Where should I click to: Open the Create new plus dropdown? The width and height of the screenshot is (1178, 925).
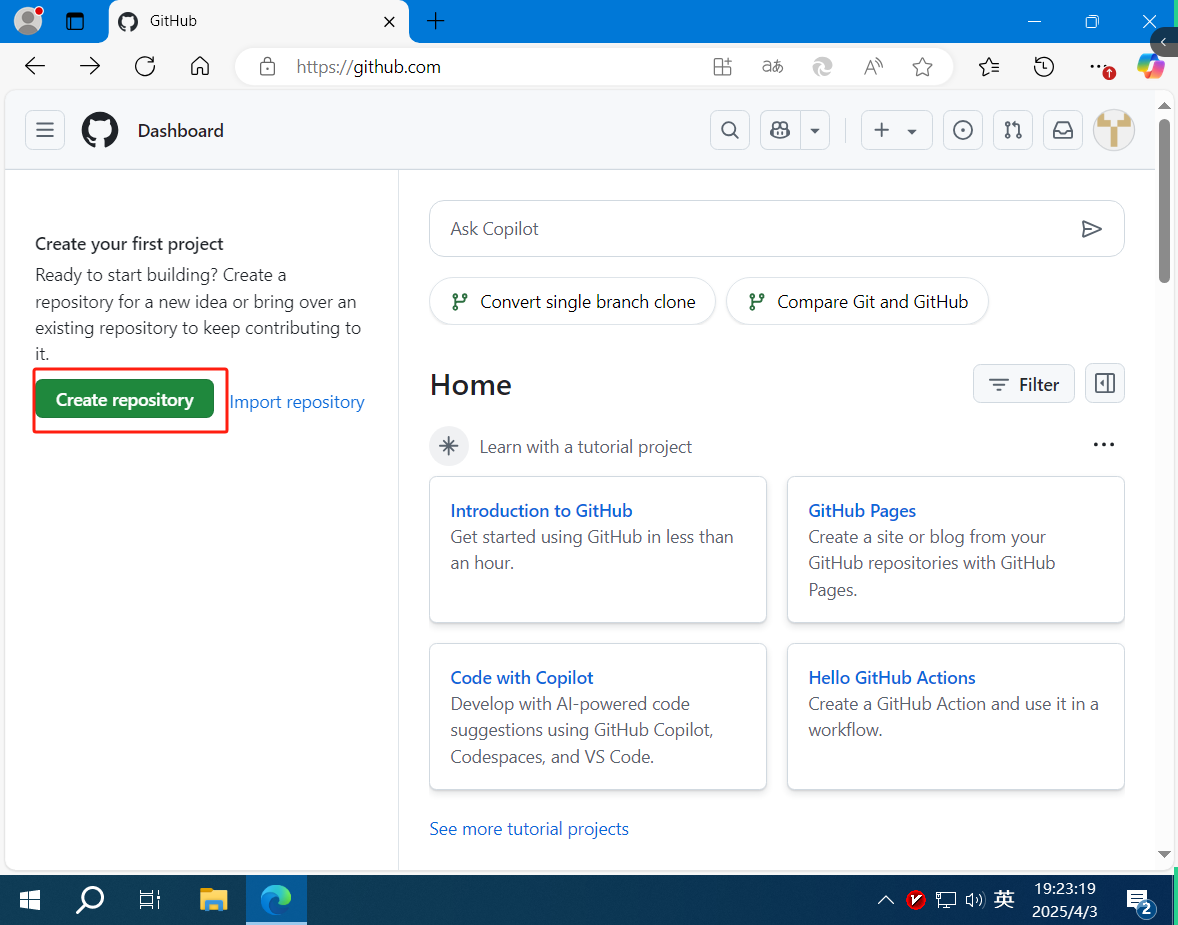tap(896, 130)
